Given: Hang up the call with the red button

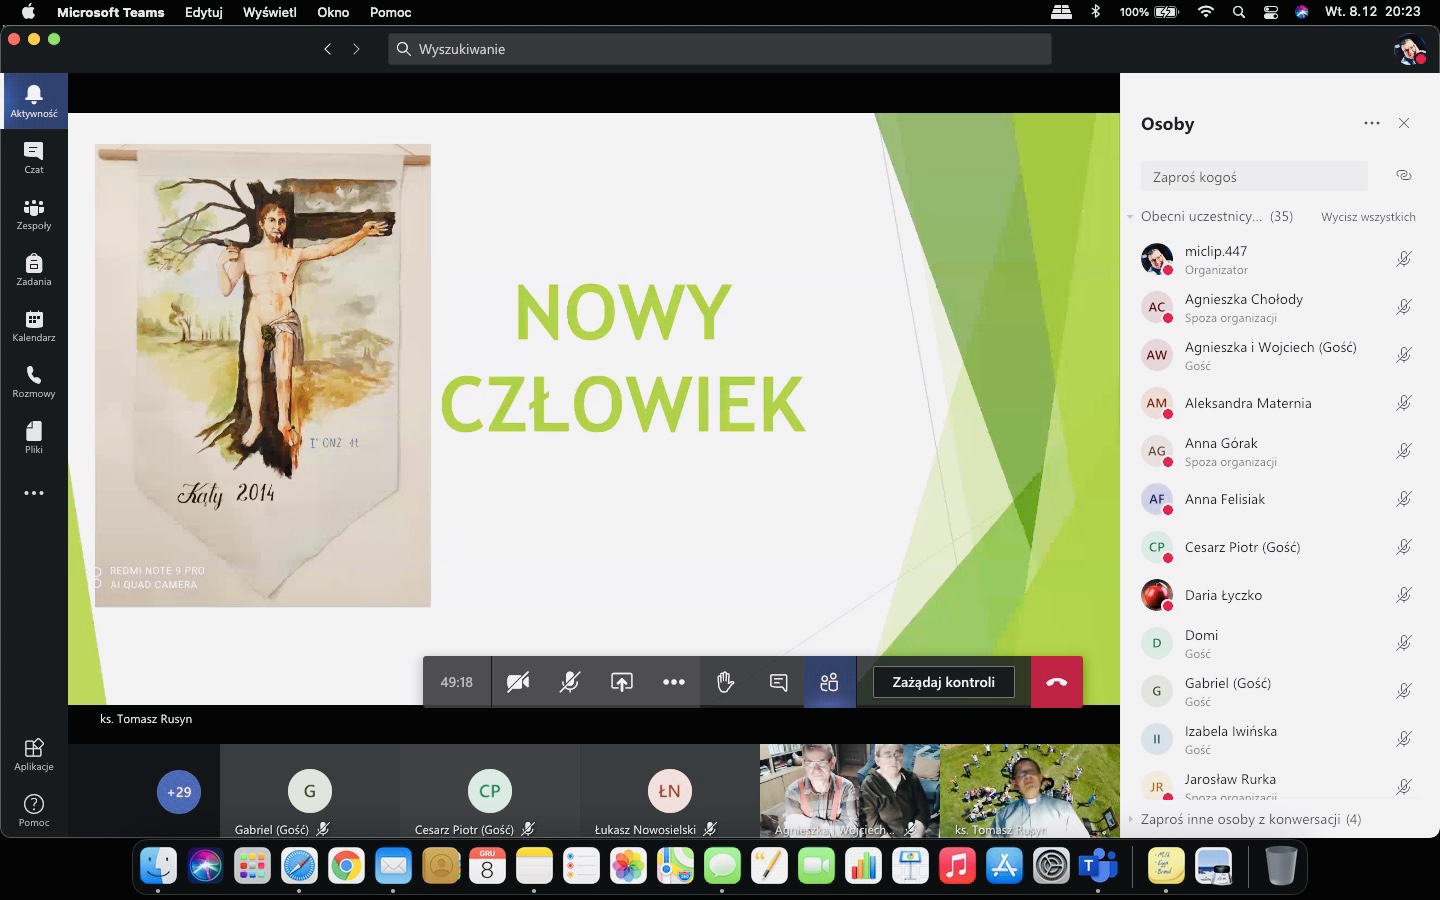Looking at the screenshot, I should point(1056,682).
